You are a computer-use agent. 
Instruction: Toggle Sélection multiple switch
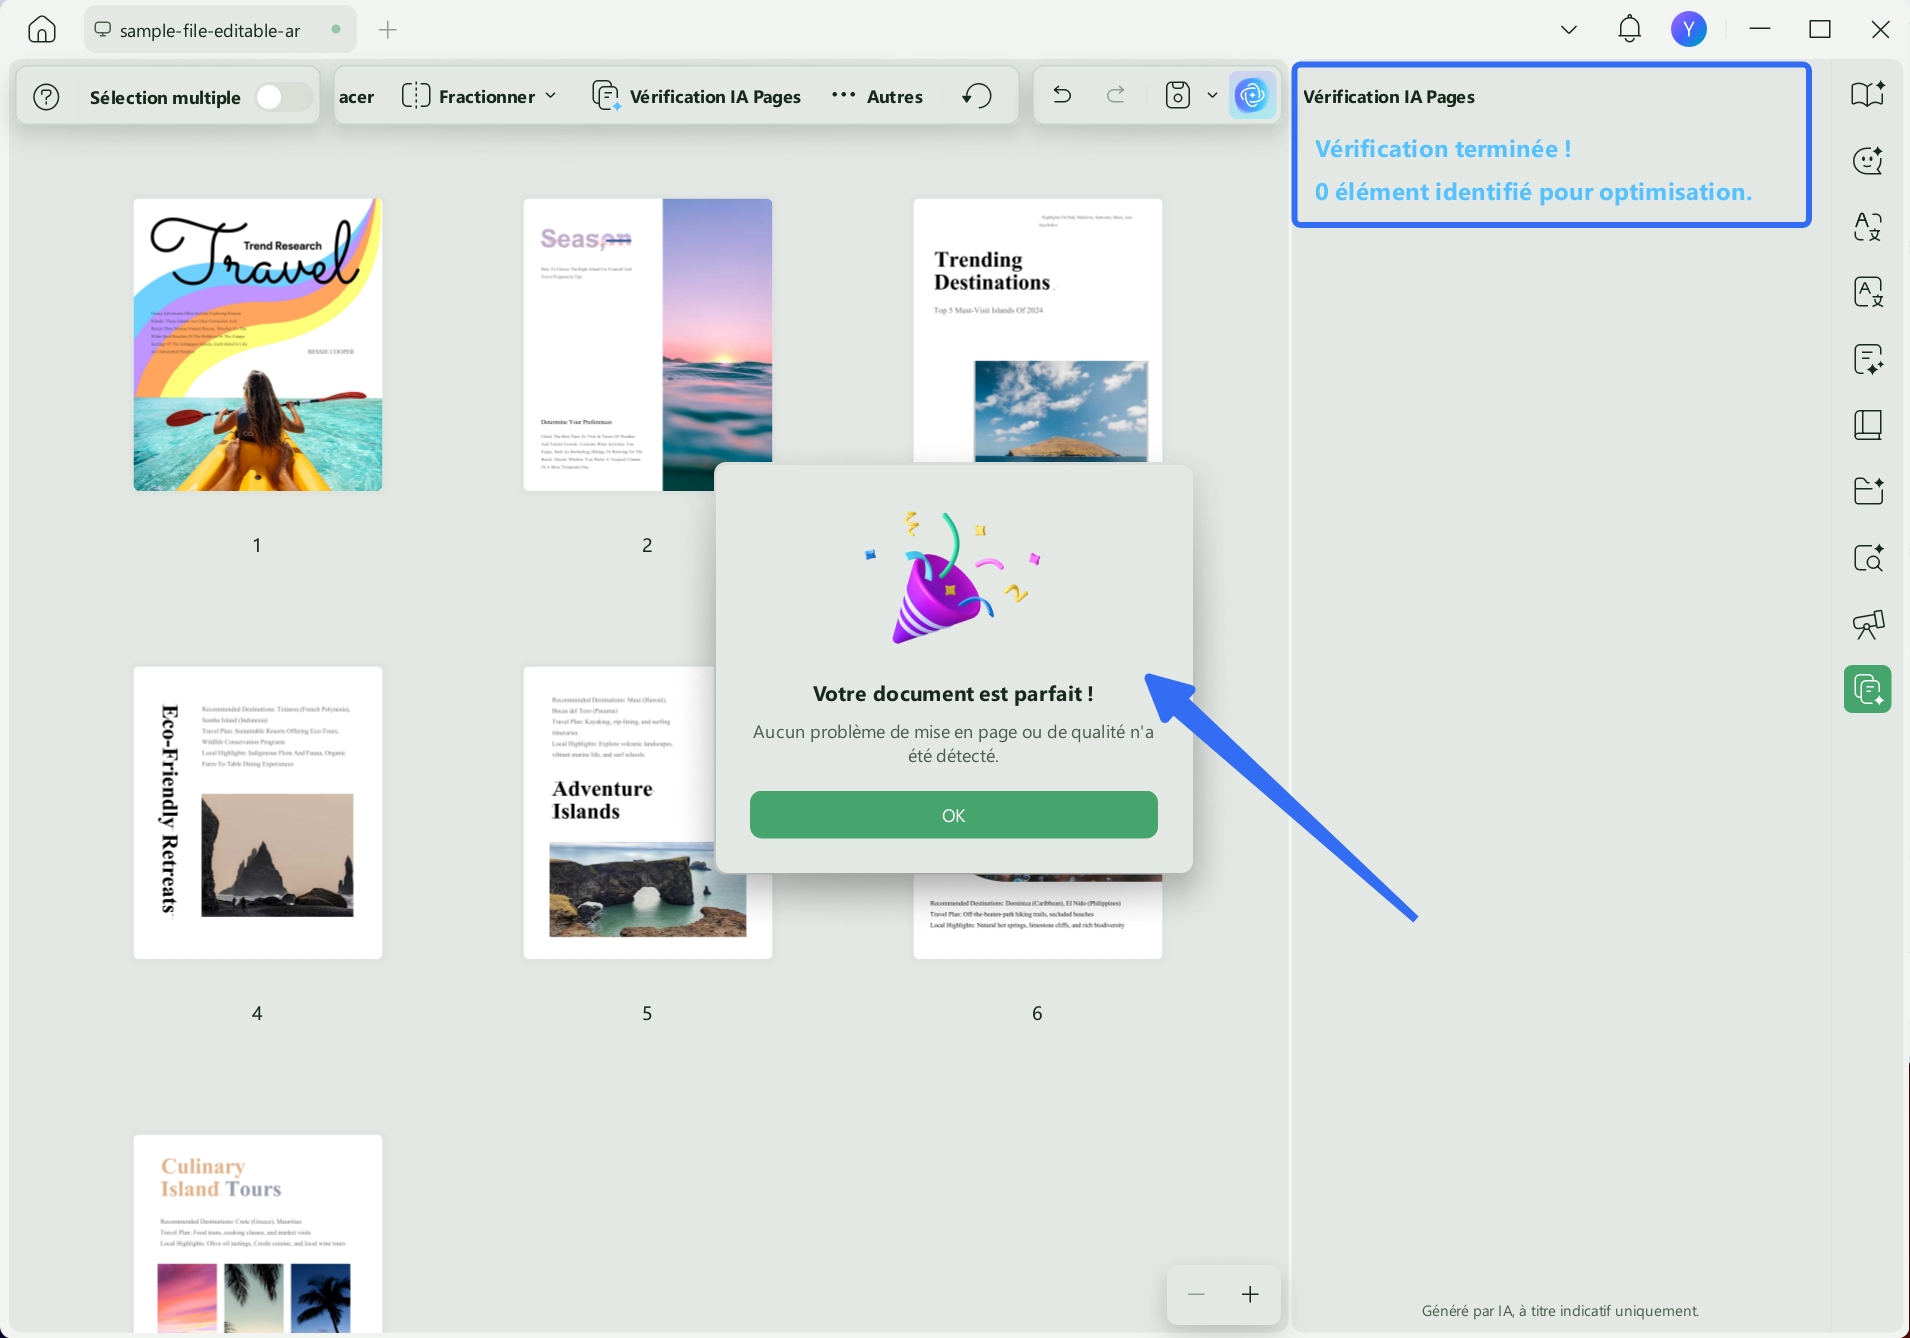pos(283,97)
